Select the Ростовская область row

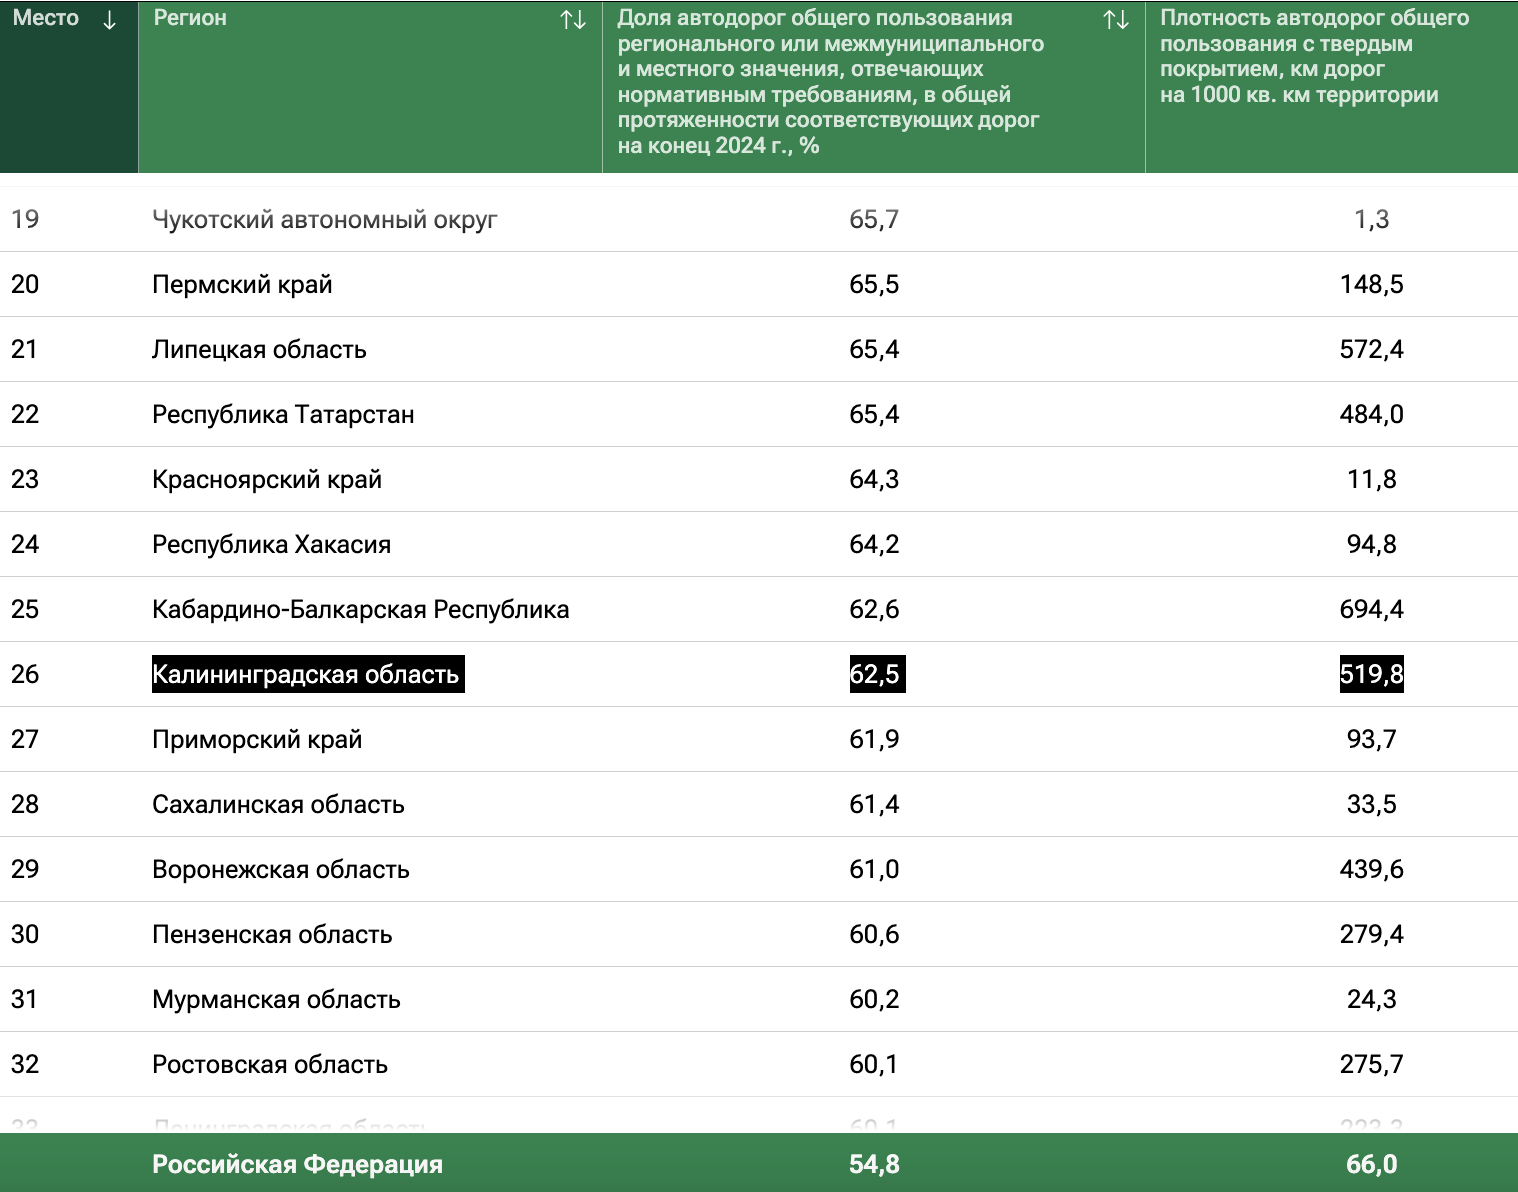click(x=759, y=1064)
